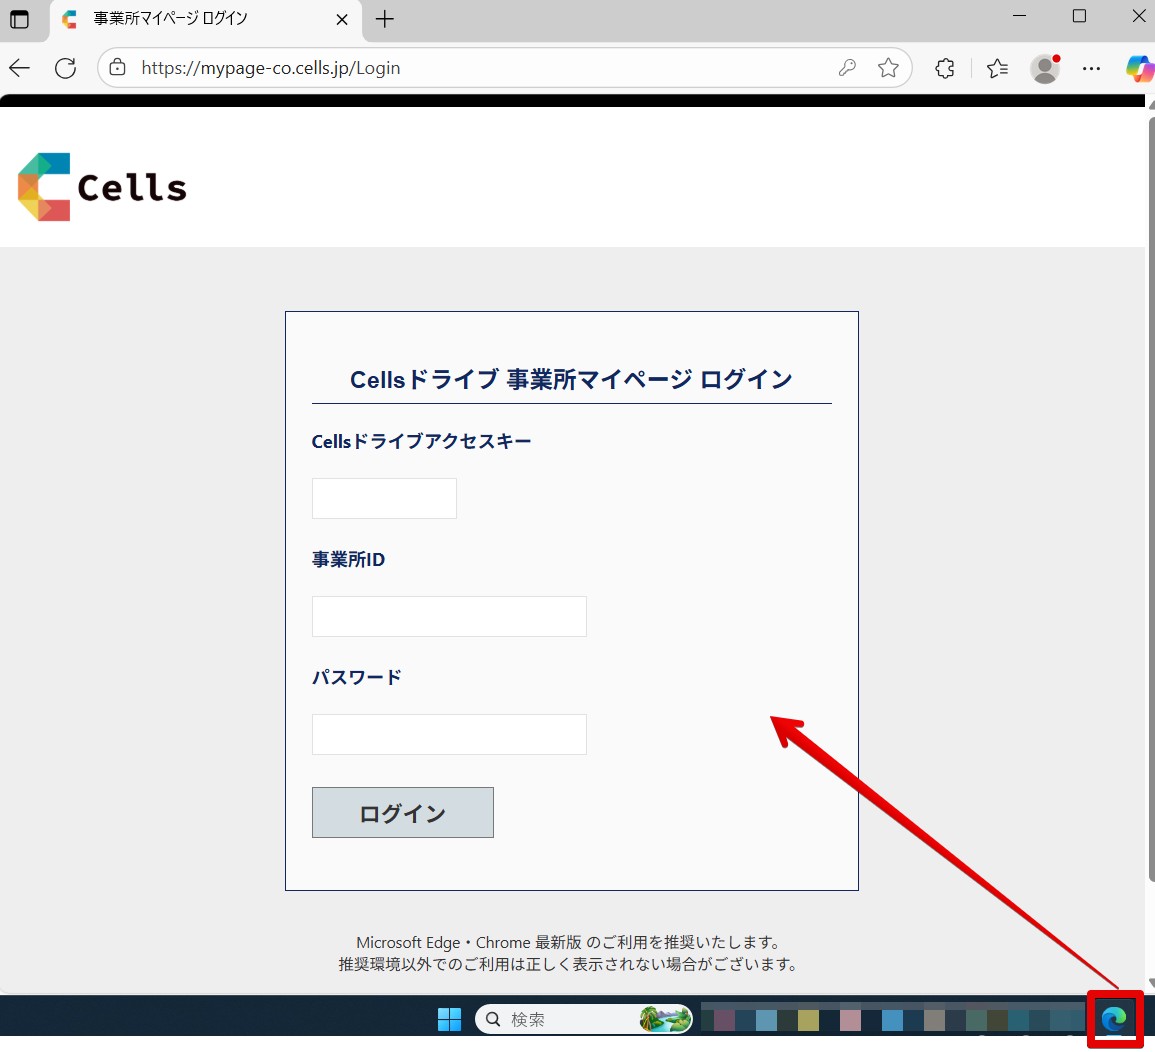Viewport: 1155px width, 1052px height.
Task: Click Cellsドライブ 事業所マイページ ログイン heading
Action: (x=571, y=379)
